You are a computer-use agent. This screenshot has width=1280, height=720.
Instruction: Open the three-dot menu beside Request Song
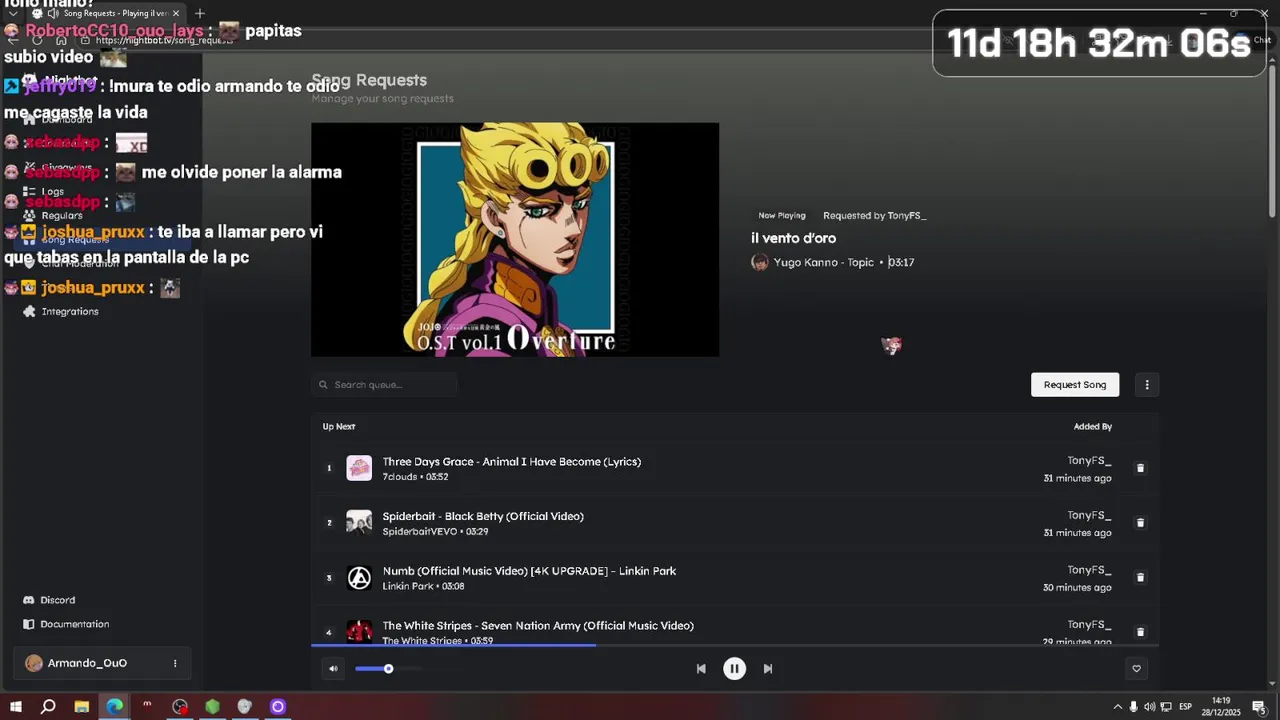(1147, 385)
